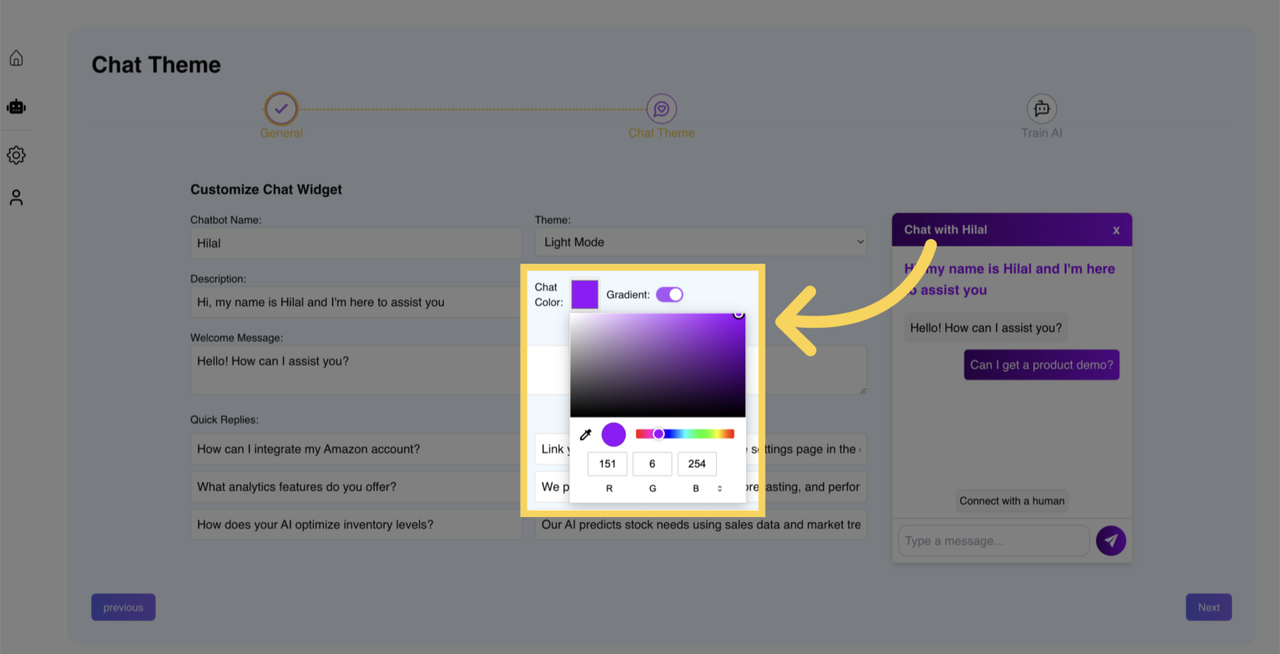Click the Train AI step robot icon
The height and width of the screenshot is (654, 1280).
click(1041, 108)
